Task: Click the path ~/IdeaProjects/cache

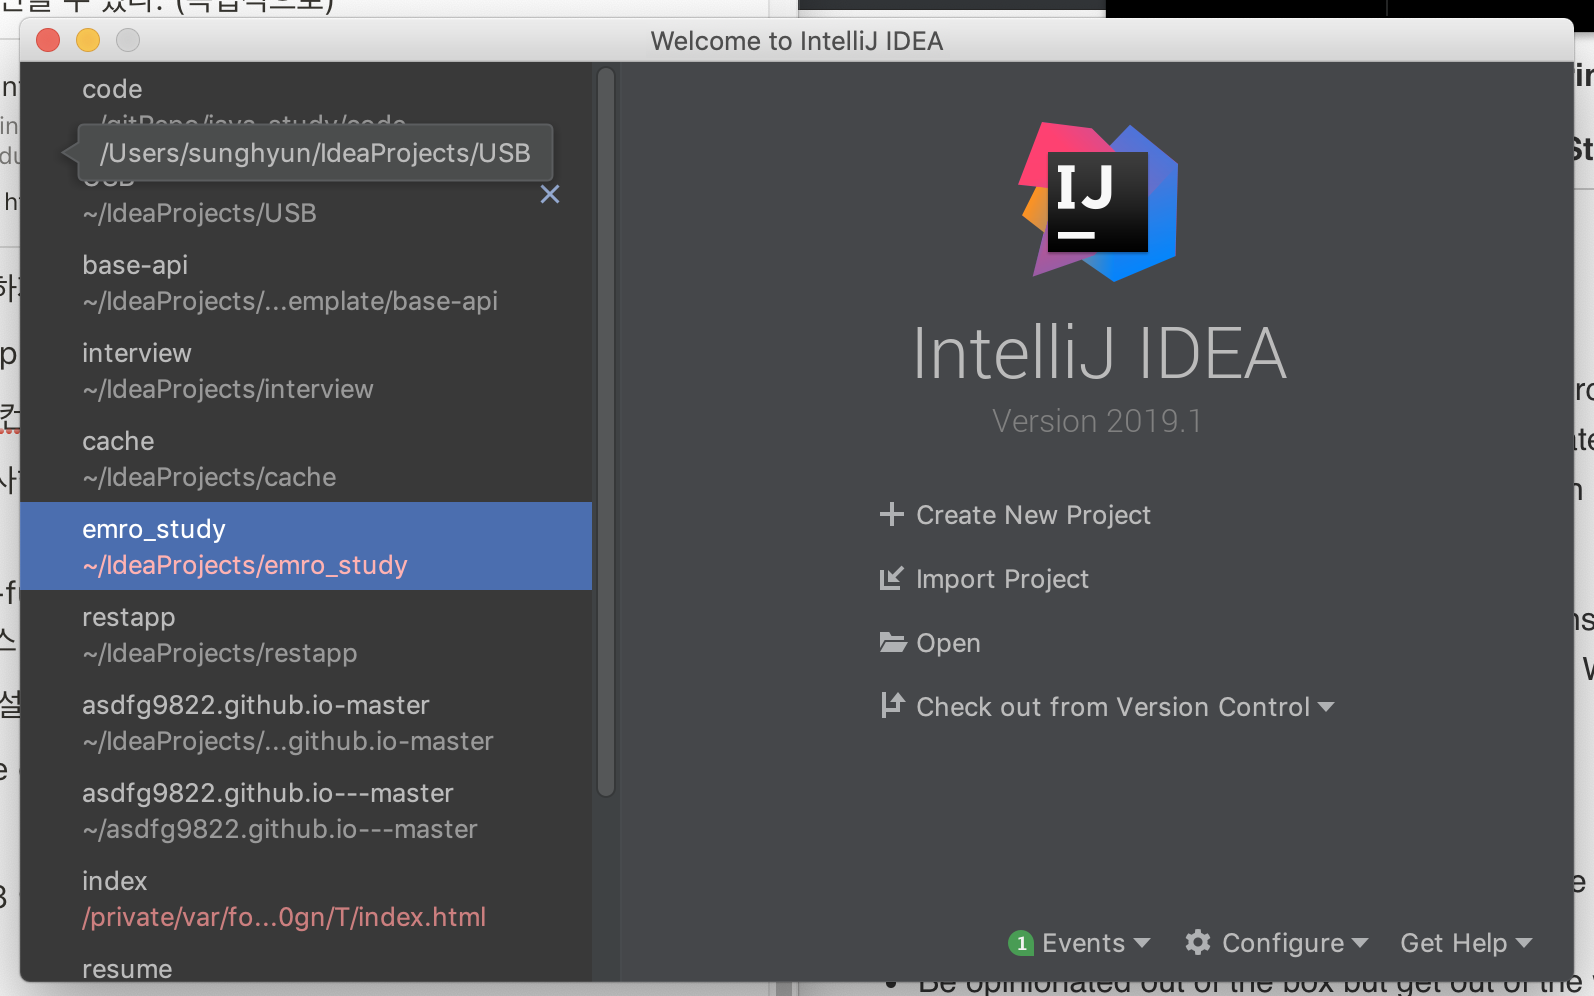Action: 209,477
